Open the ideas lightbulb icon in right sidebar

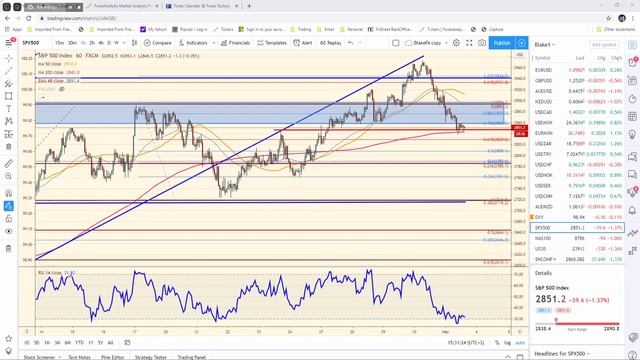(633, 134)
